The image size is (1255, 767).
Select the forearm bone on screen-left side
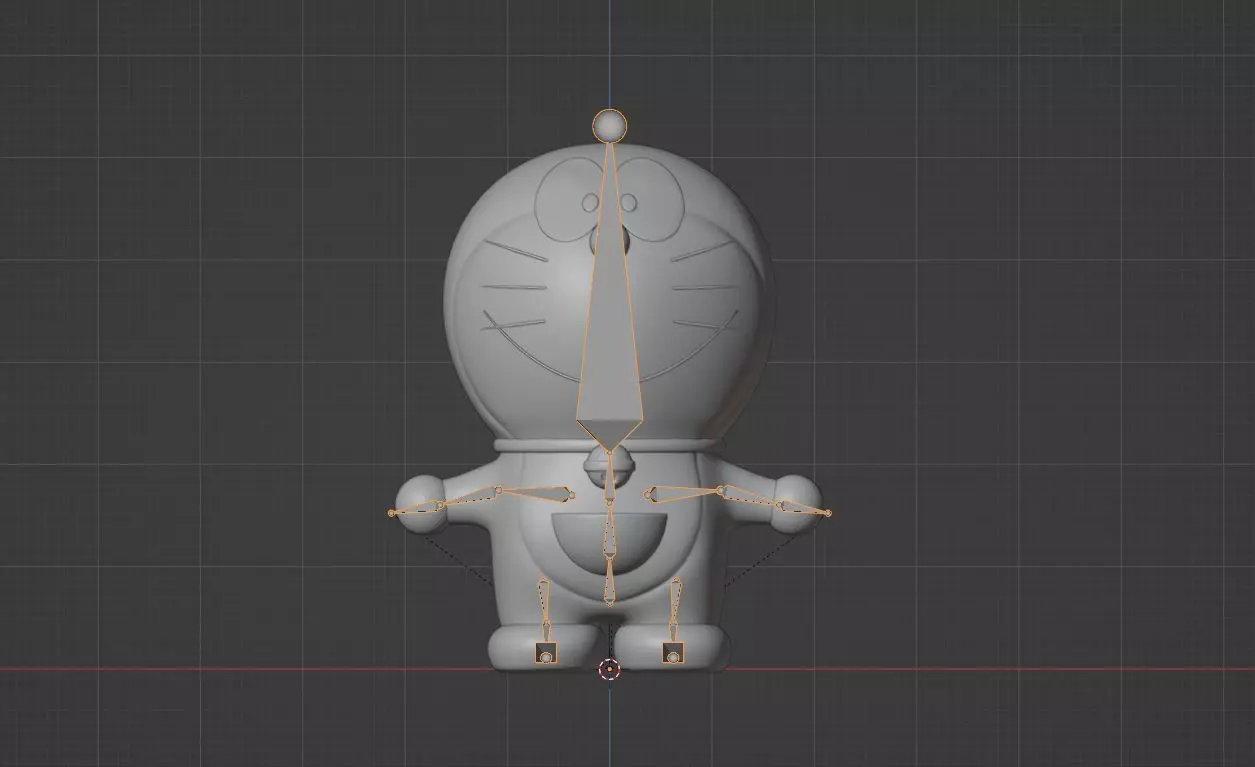468,498
